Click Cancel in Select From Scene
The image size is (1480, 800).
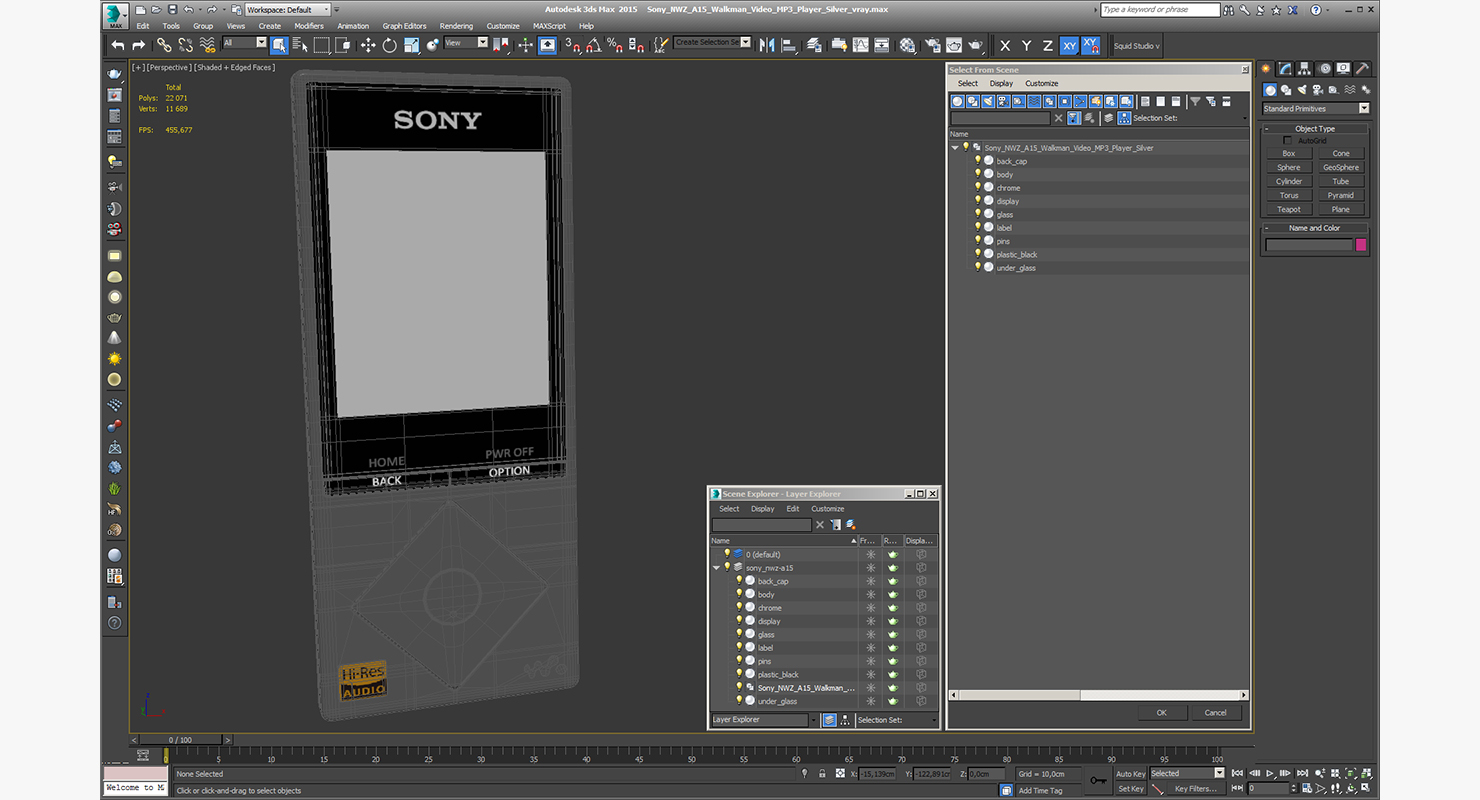click(1215, 713)
